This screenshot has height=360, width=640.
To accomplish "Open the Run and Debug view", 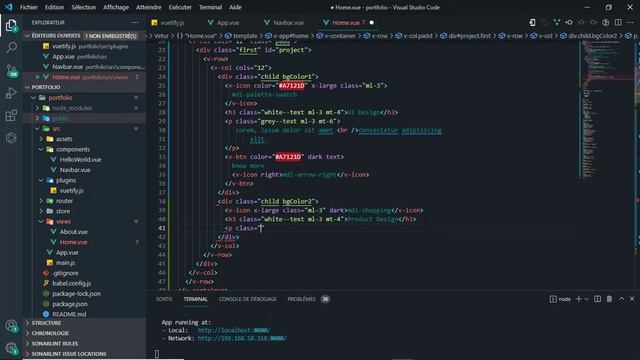I will (x=11, y=93).
